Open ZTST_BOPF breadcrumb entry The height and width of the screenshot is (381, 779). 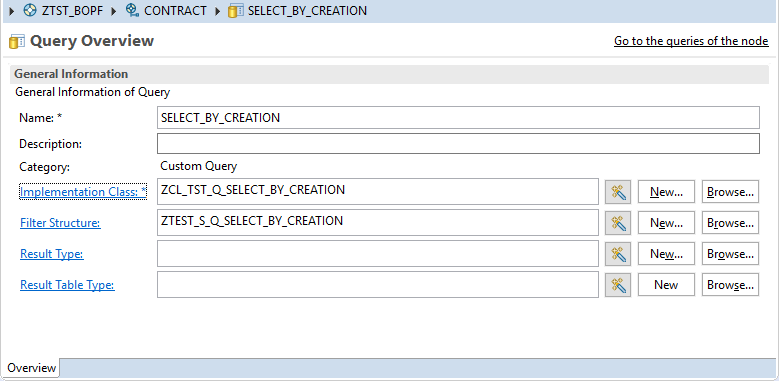pos(73,11)
